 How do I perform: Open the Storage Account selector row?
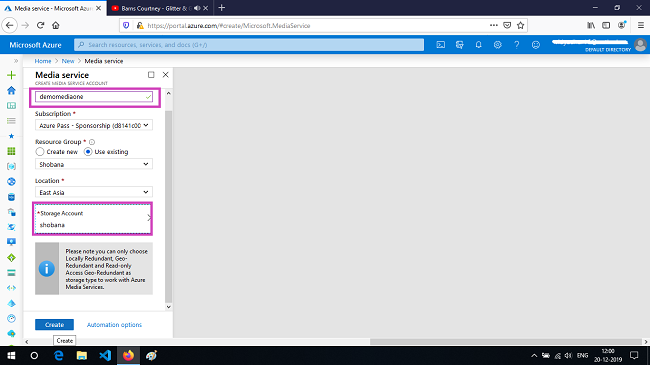click(x=93, y=219)
